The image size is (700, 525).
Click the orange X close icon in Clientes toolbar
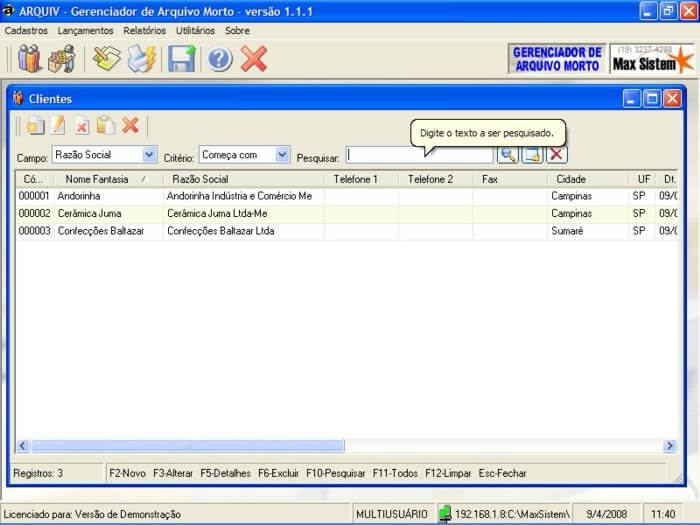(130, 125)
